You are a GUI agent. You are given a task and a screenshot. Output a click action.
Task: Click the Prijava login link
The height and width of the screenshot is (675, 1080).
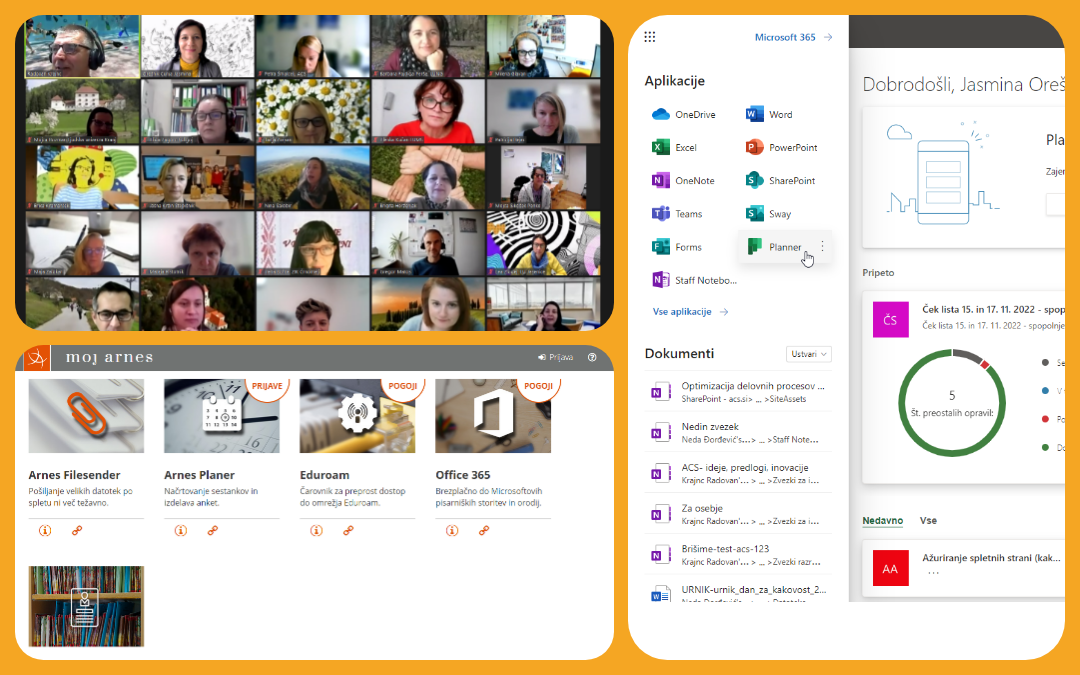(x=556, y=357)
